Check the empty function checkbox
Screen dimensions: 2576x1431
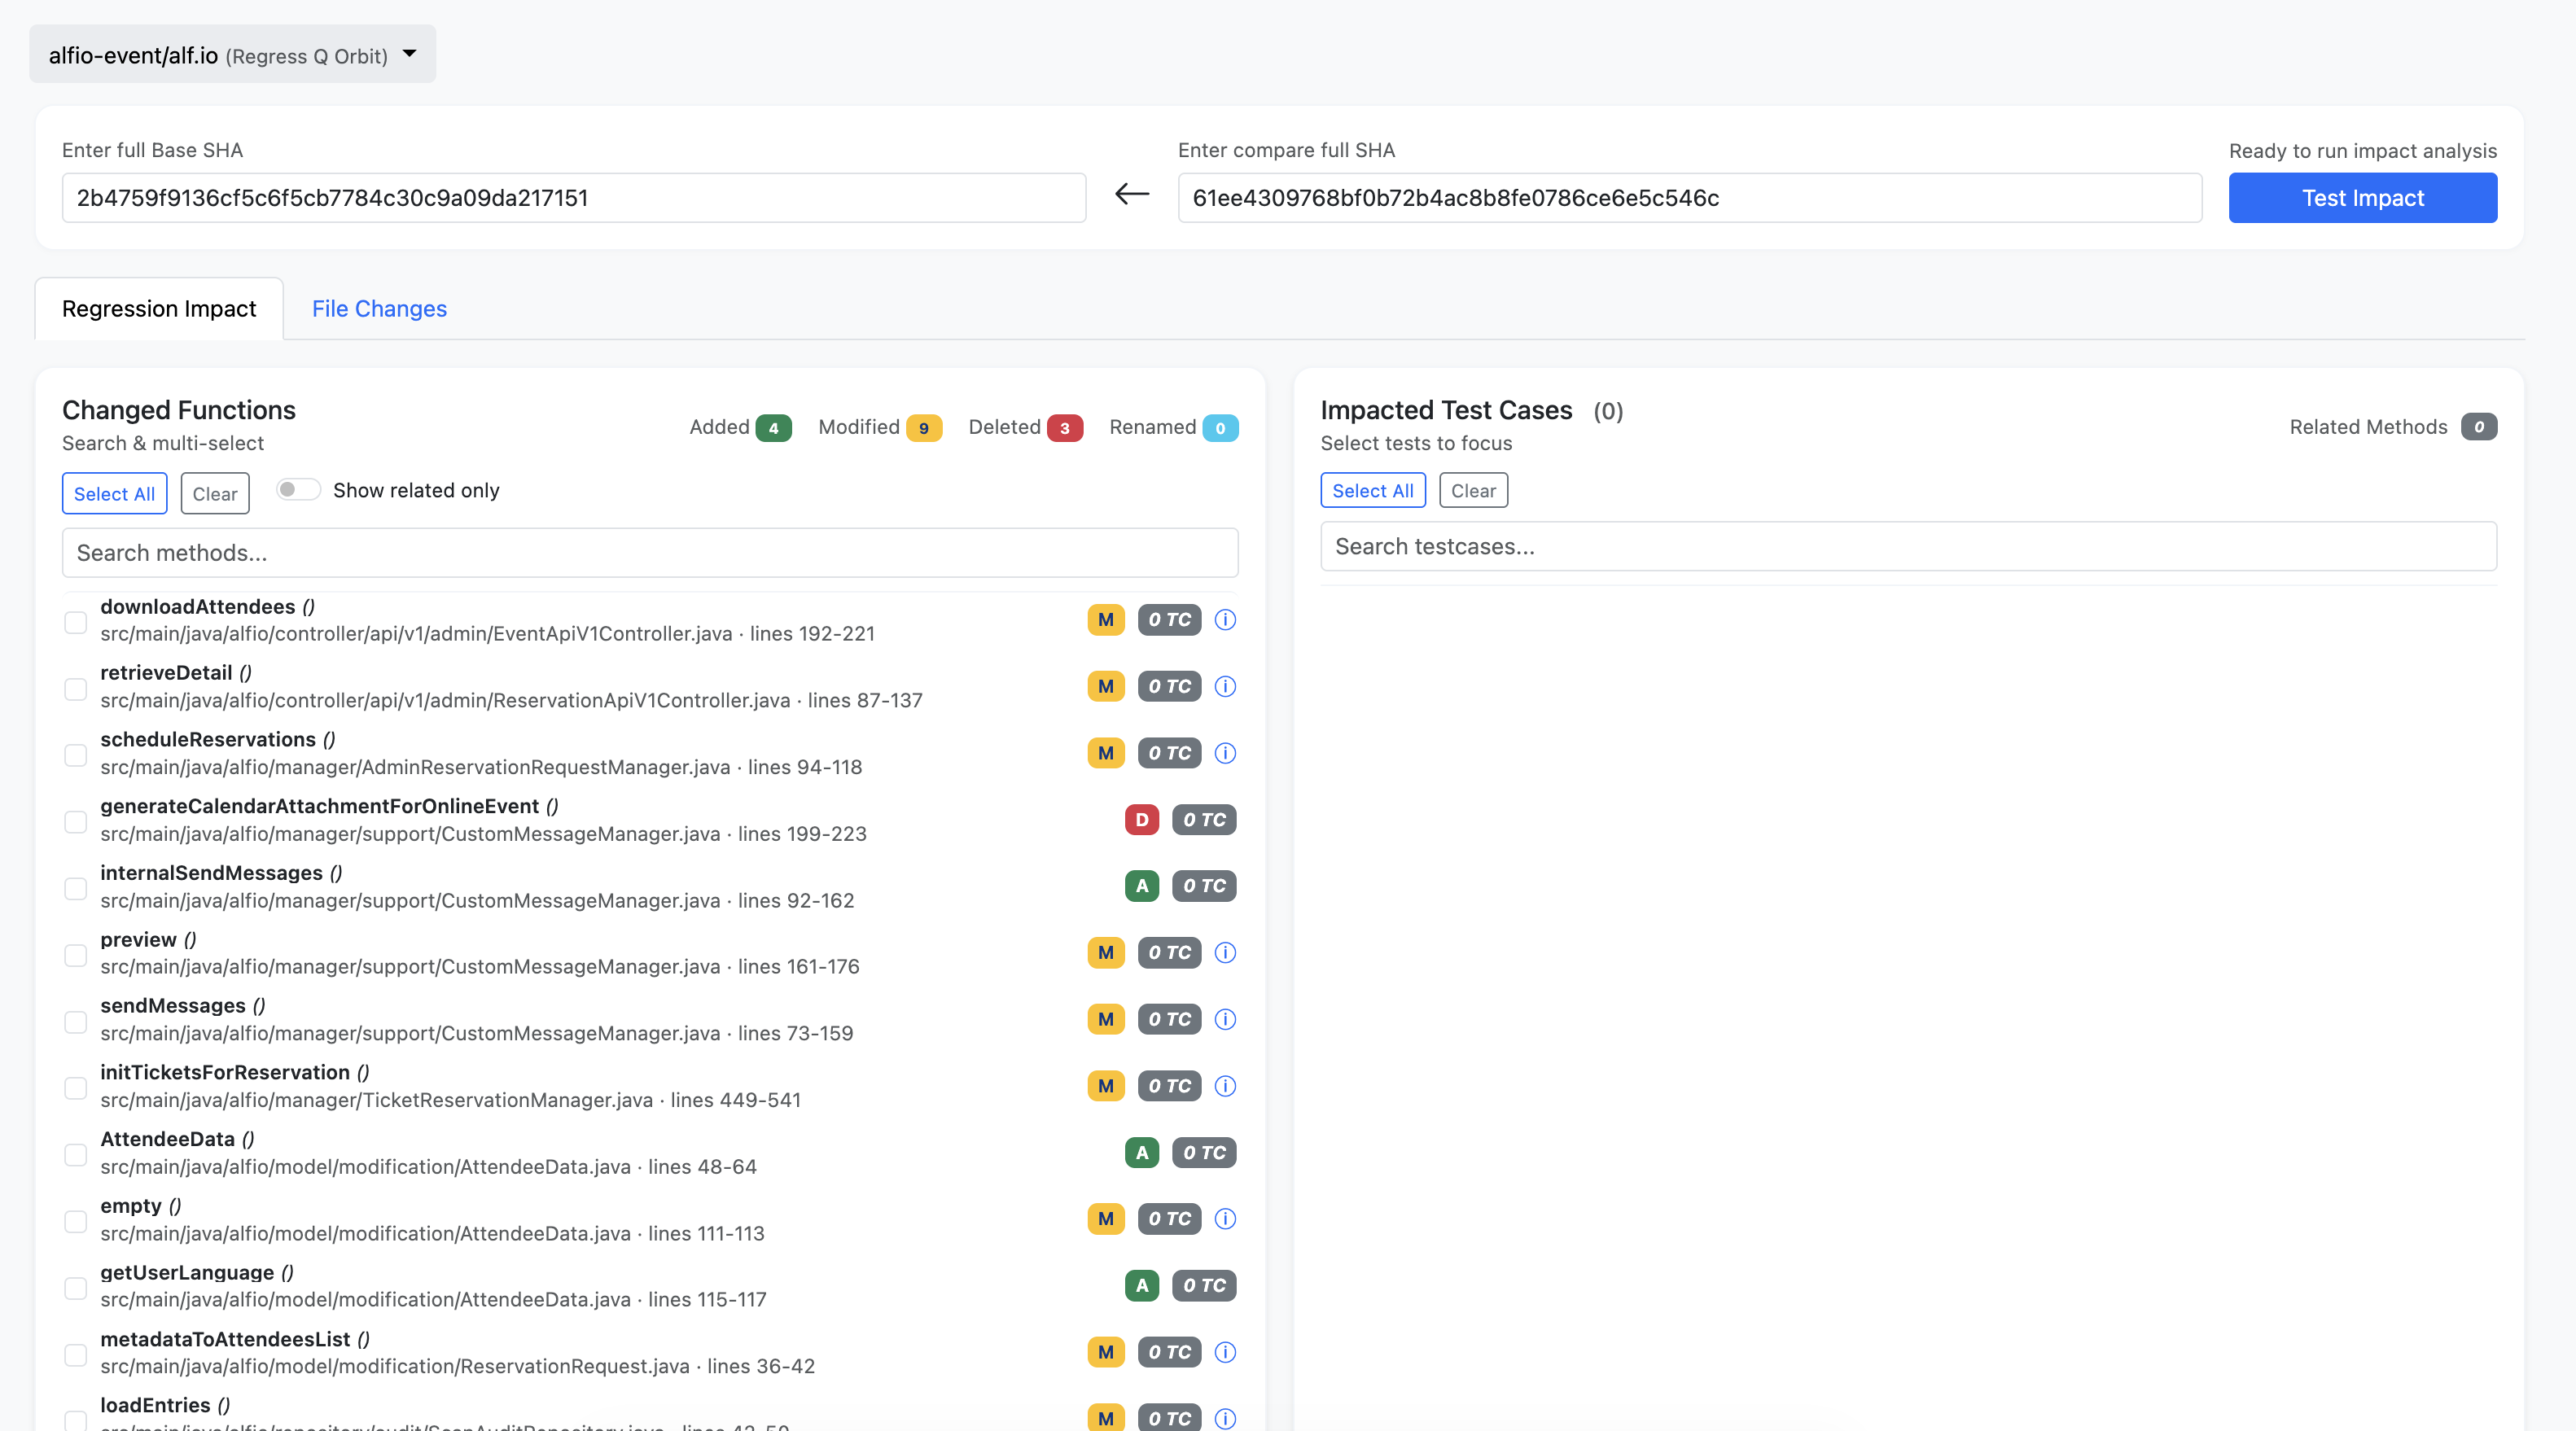pos(75,1222)
